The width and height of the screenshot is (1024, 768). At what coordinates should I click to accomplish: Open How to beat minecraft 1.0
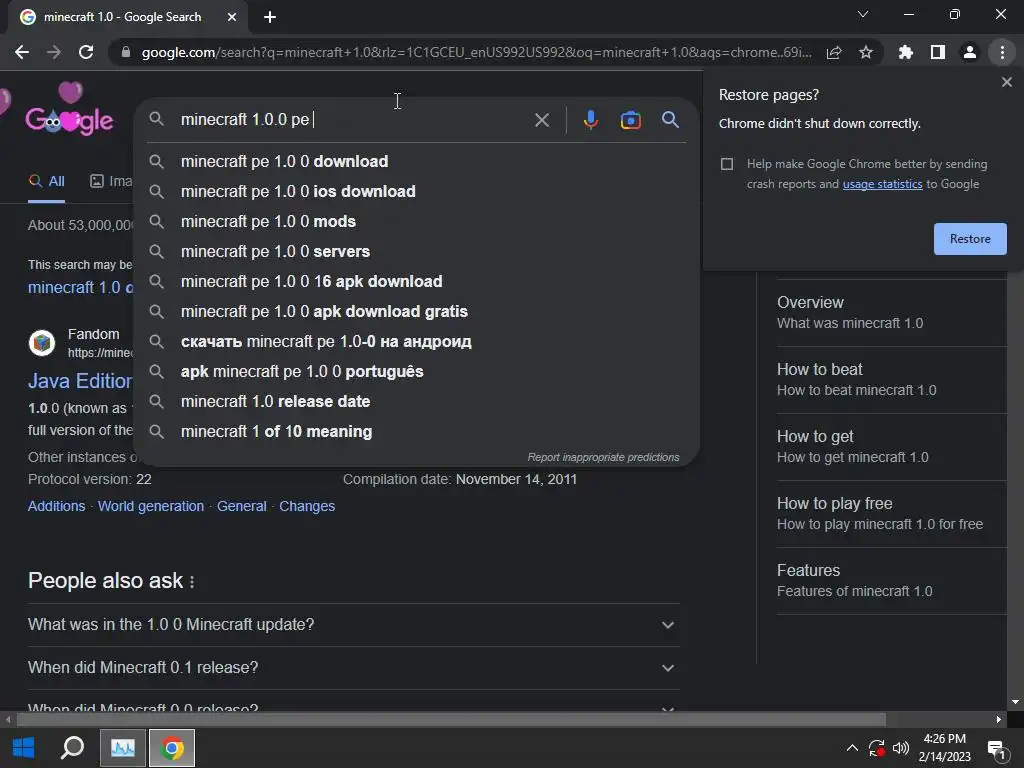tap(891, 379)
